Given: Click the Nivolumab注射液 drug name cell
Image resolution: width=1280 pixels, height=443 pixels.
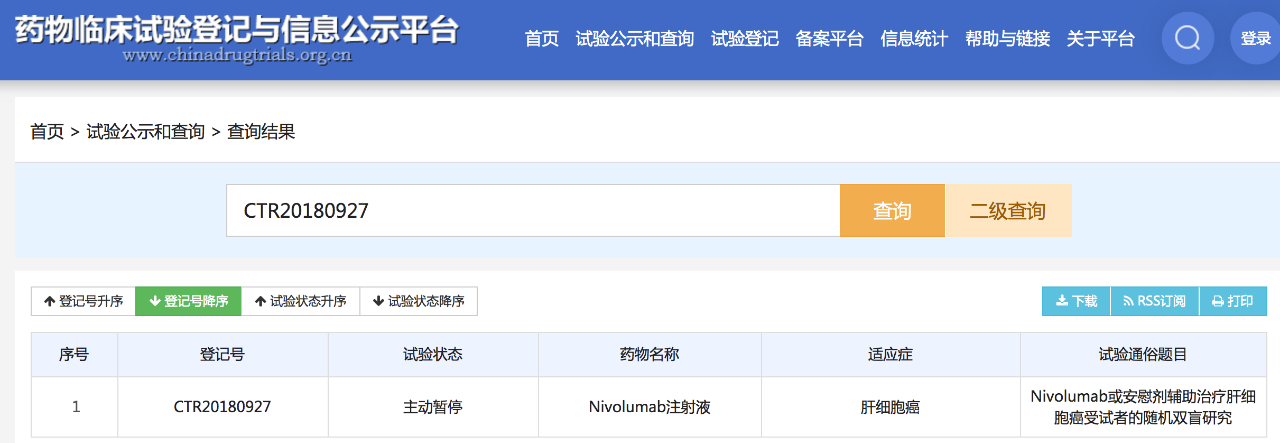Looking at the screenshot, I should point(650,407).
